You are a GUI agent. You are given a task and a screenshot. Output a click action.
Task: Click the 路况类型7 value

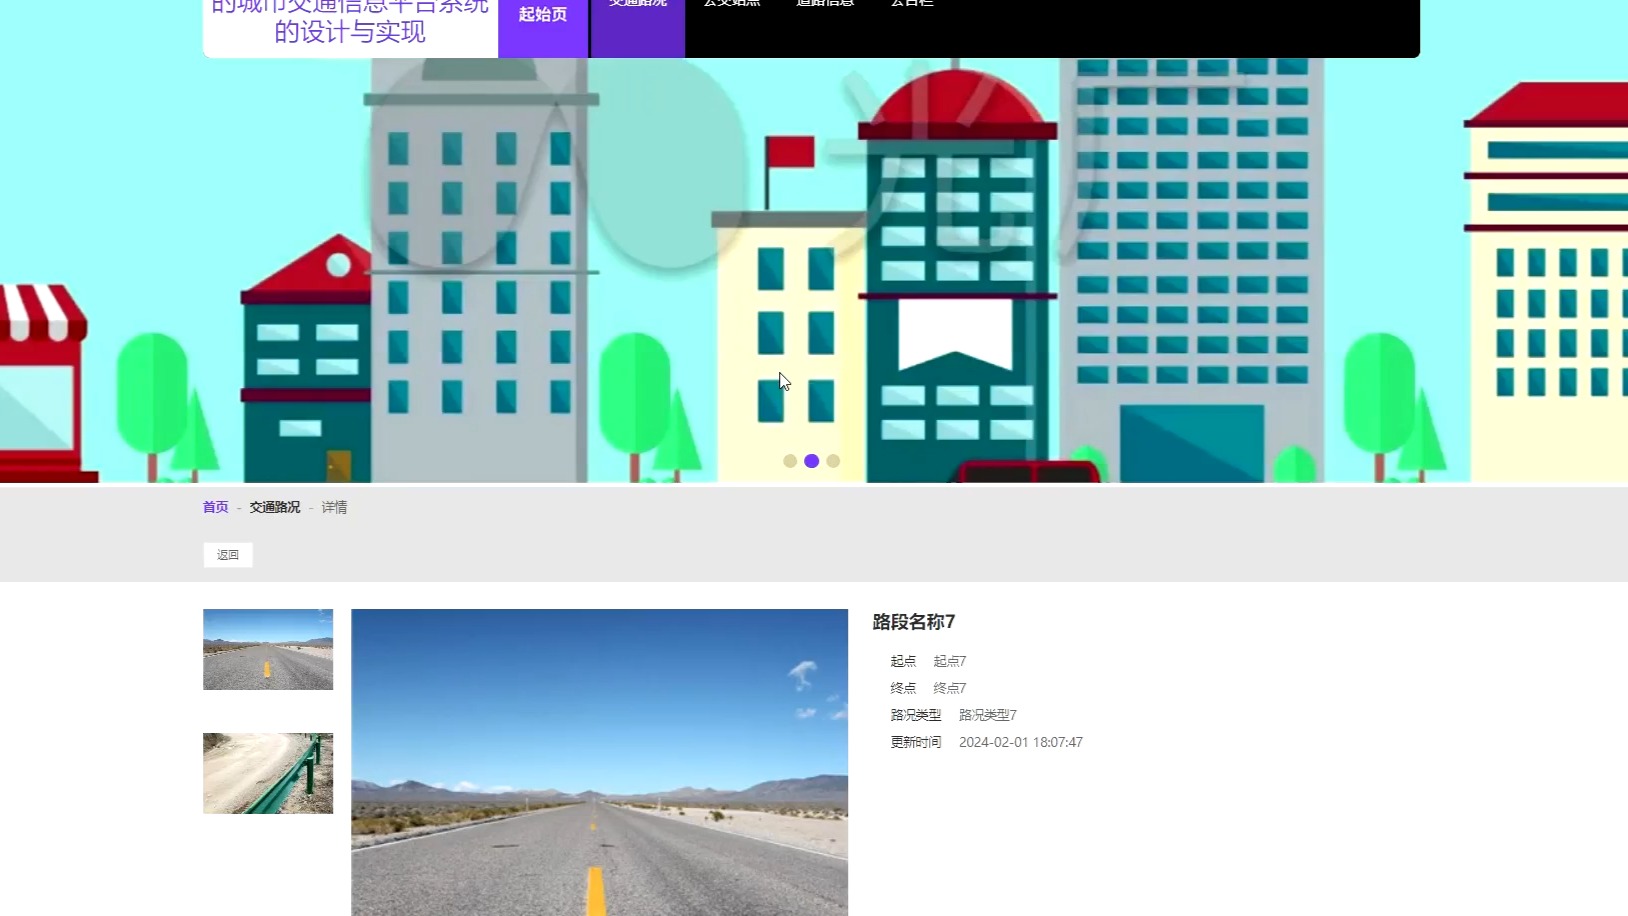coord(988,715)
